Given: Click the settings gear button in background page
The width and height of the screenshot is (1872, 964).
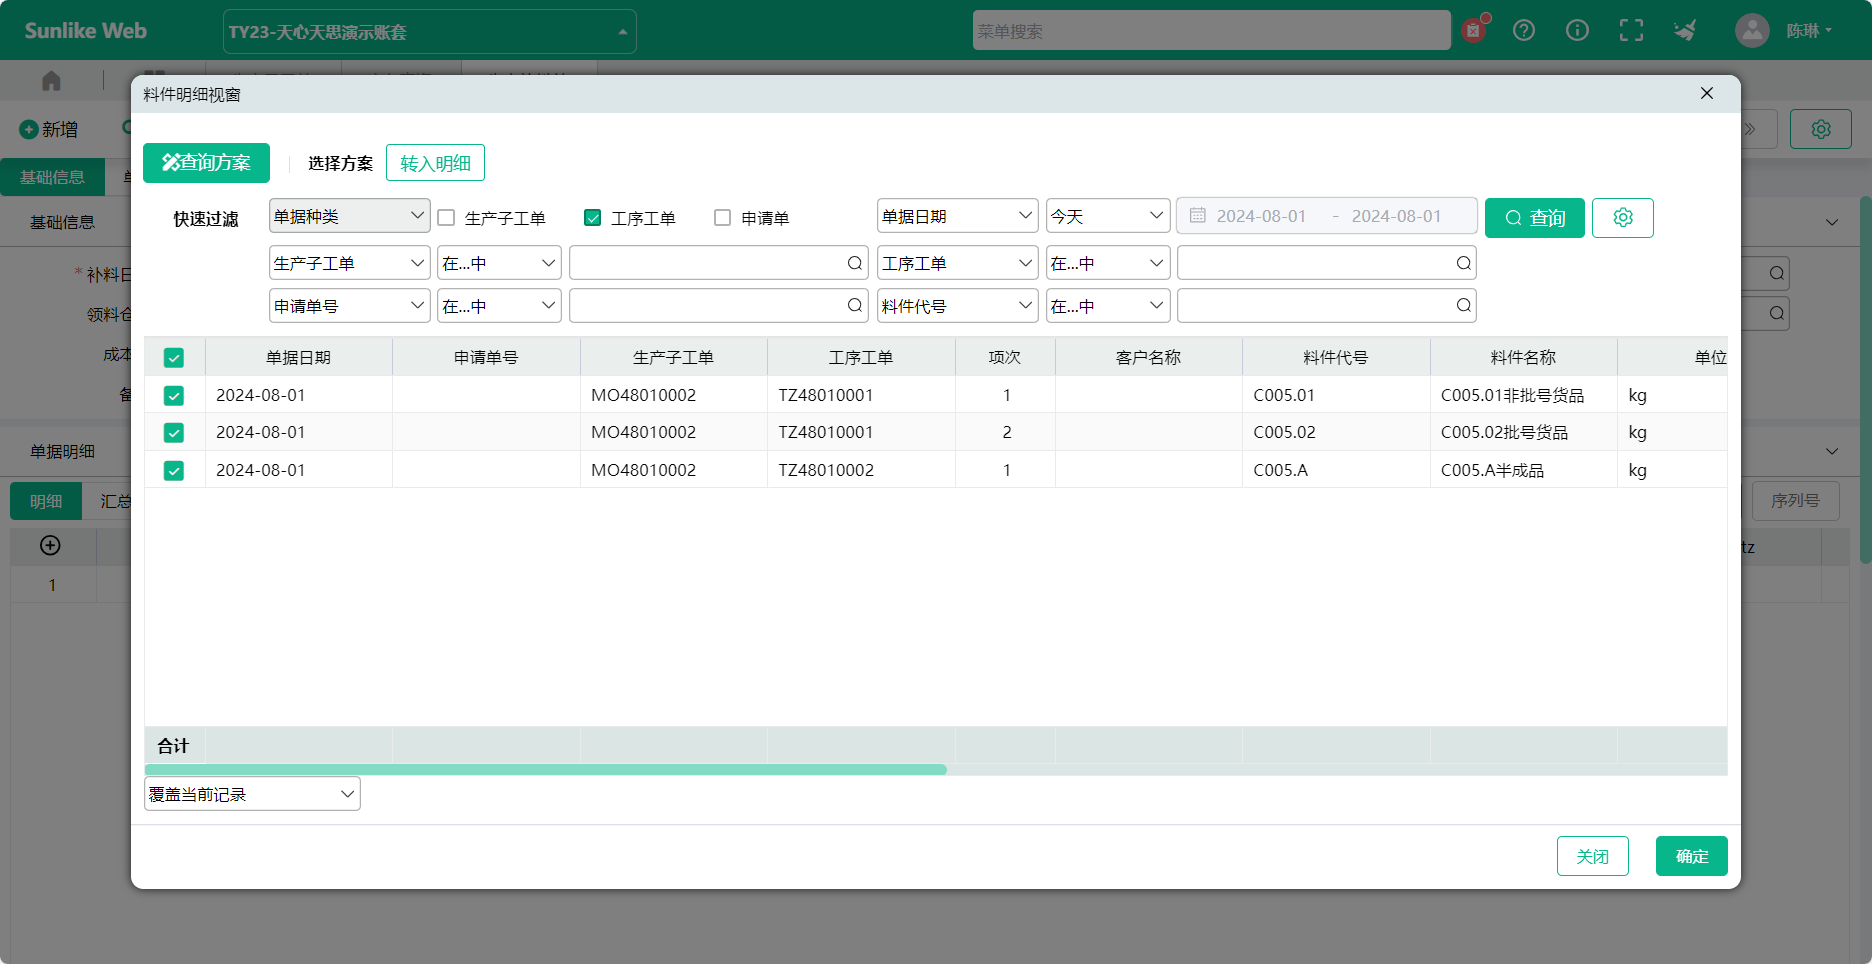Looking at the screenshot, I should click(x=1821, y=129).
